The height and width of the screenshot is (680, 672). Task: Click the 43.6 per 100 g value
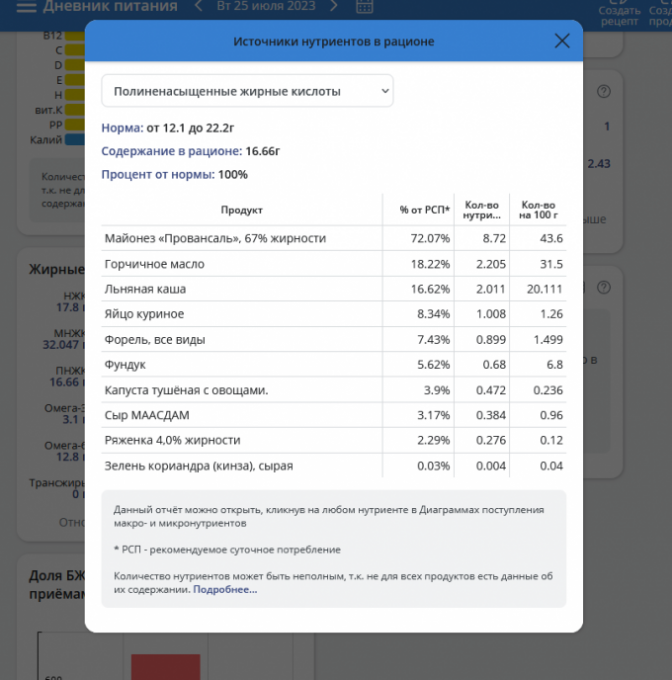point(551,238)
